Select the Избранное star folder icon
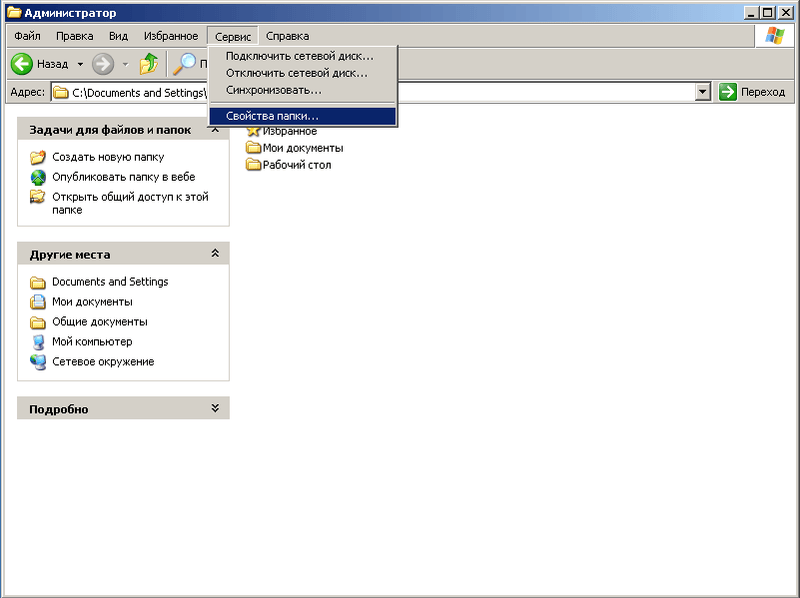Screen dimensions: 800x598 pyautogui.click(x=254, y=131)
